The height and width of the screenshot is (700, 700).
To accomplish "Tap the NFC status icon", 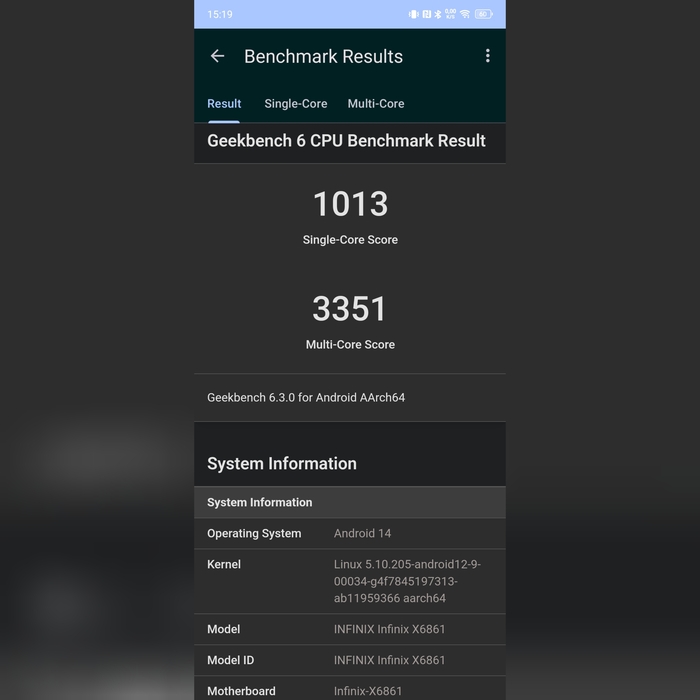I will click(427, 14).
